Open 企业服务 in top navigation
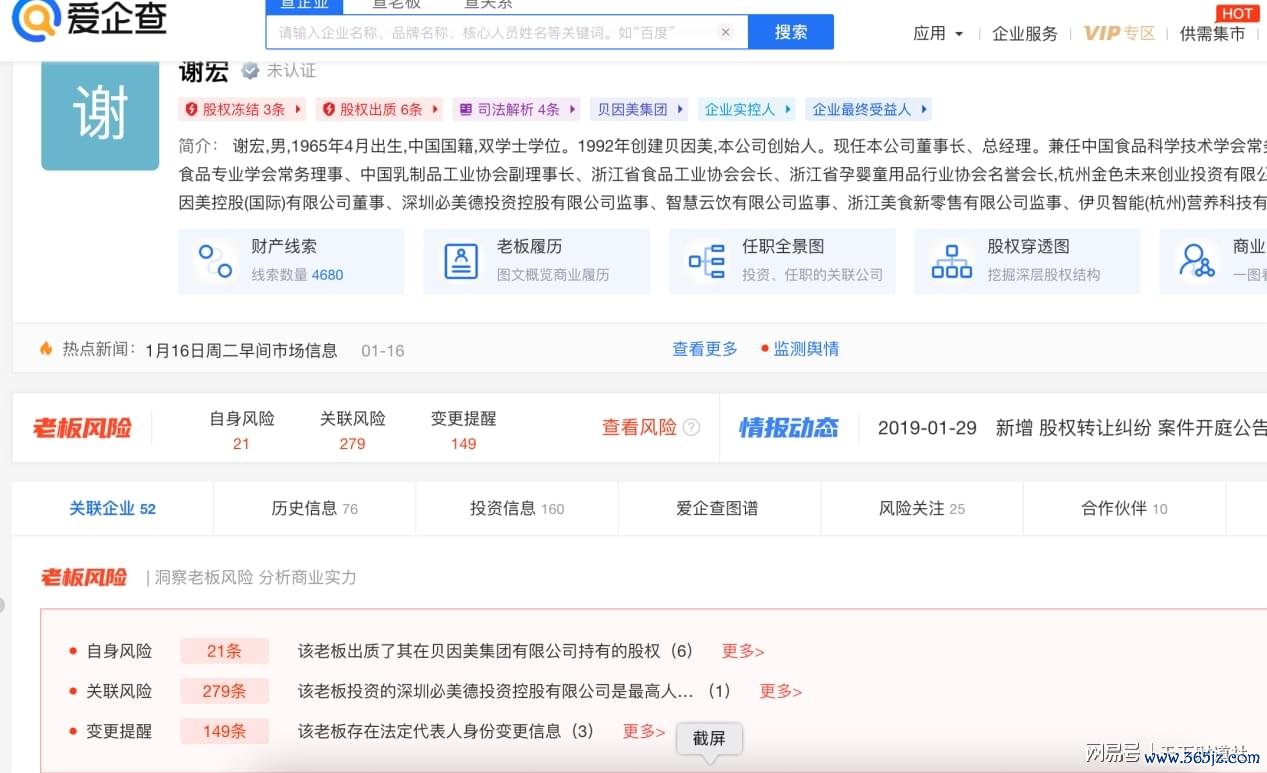Viewport: 1267px width, 773px height. 1024,33
